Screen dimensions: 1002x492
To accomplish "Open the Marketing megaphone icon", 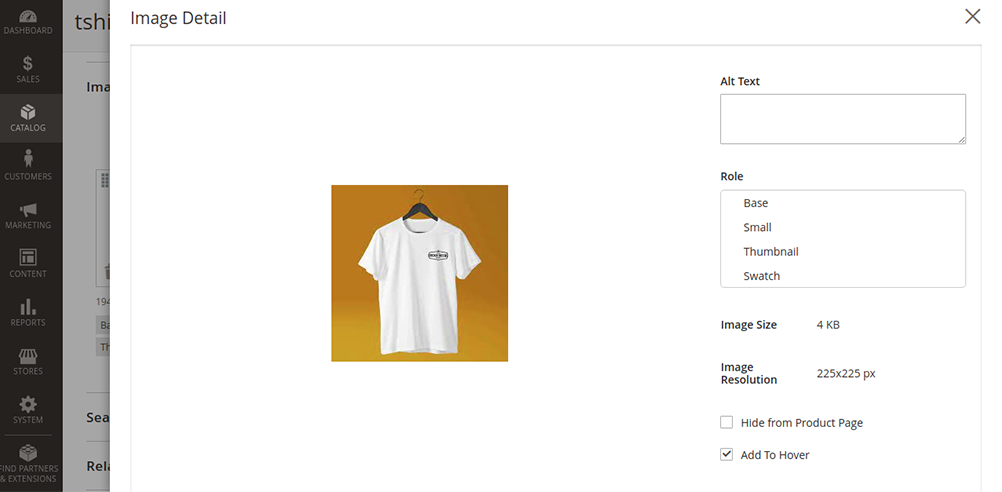I will (x=28, y=209).
